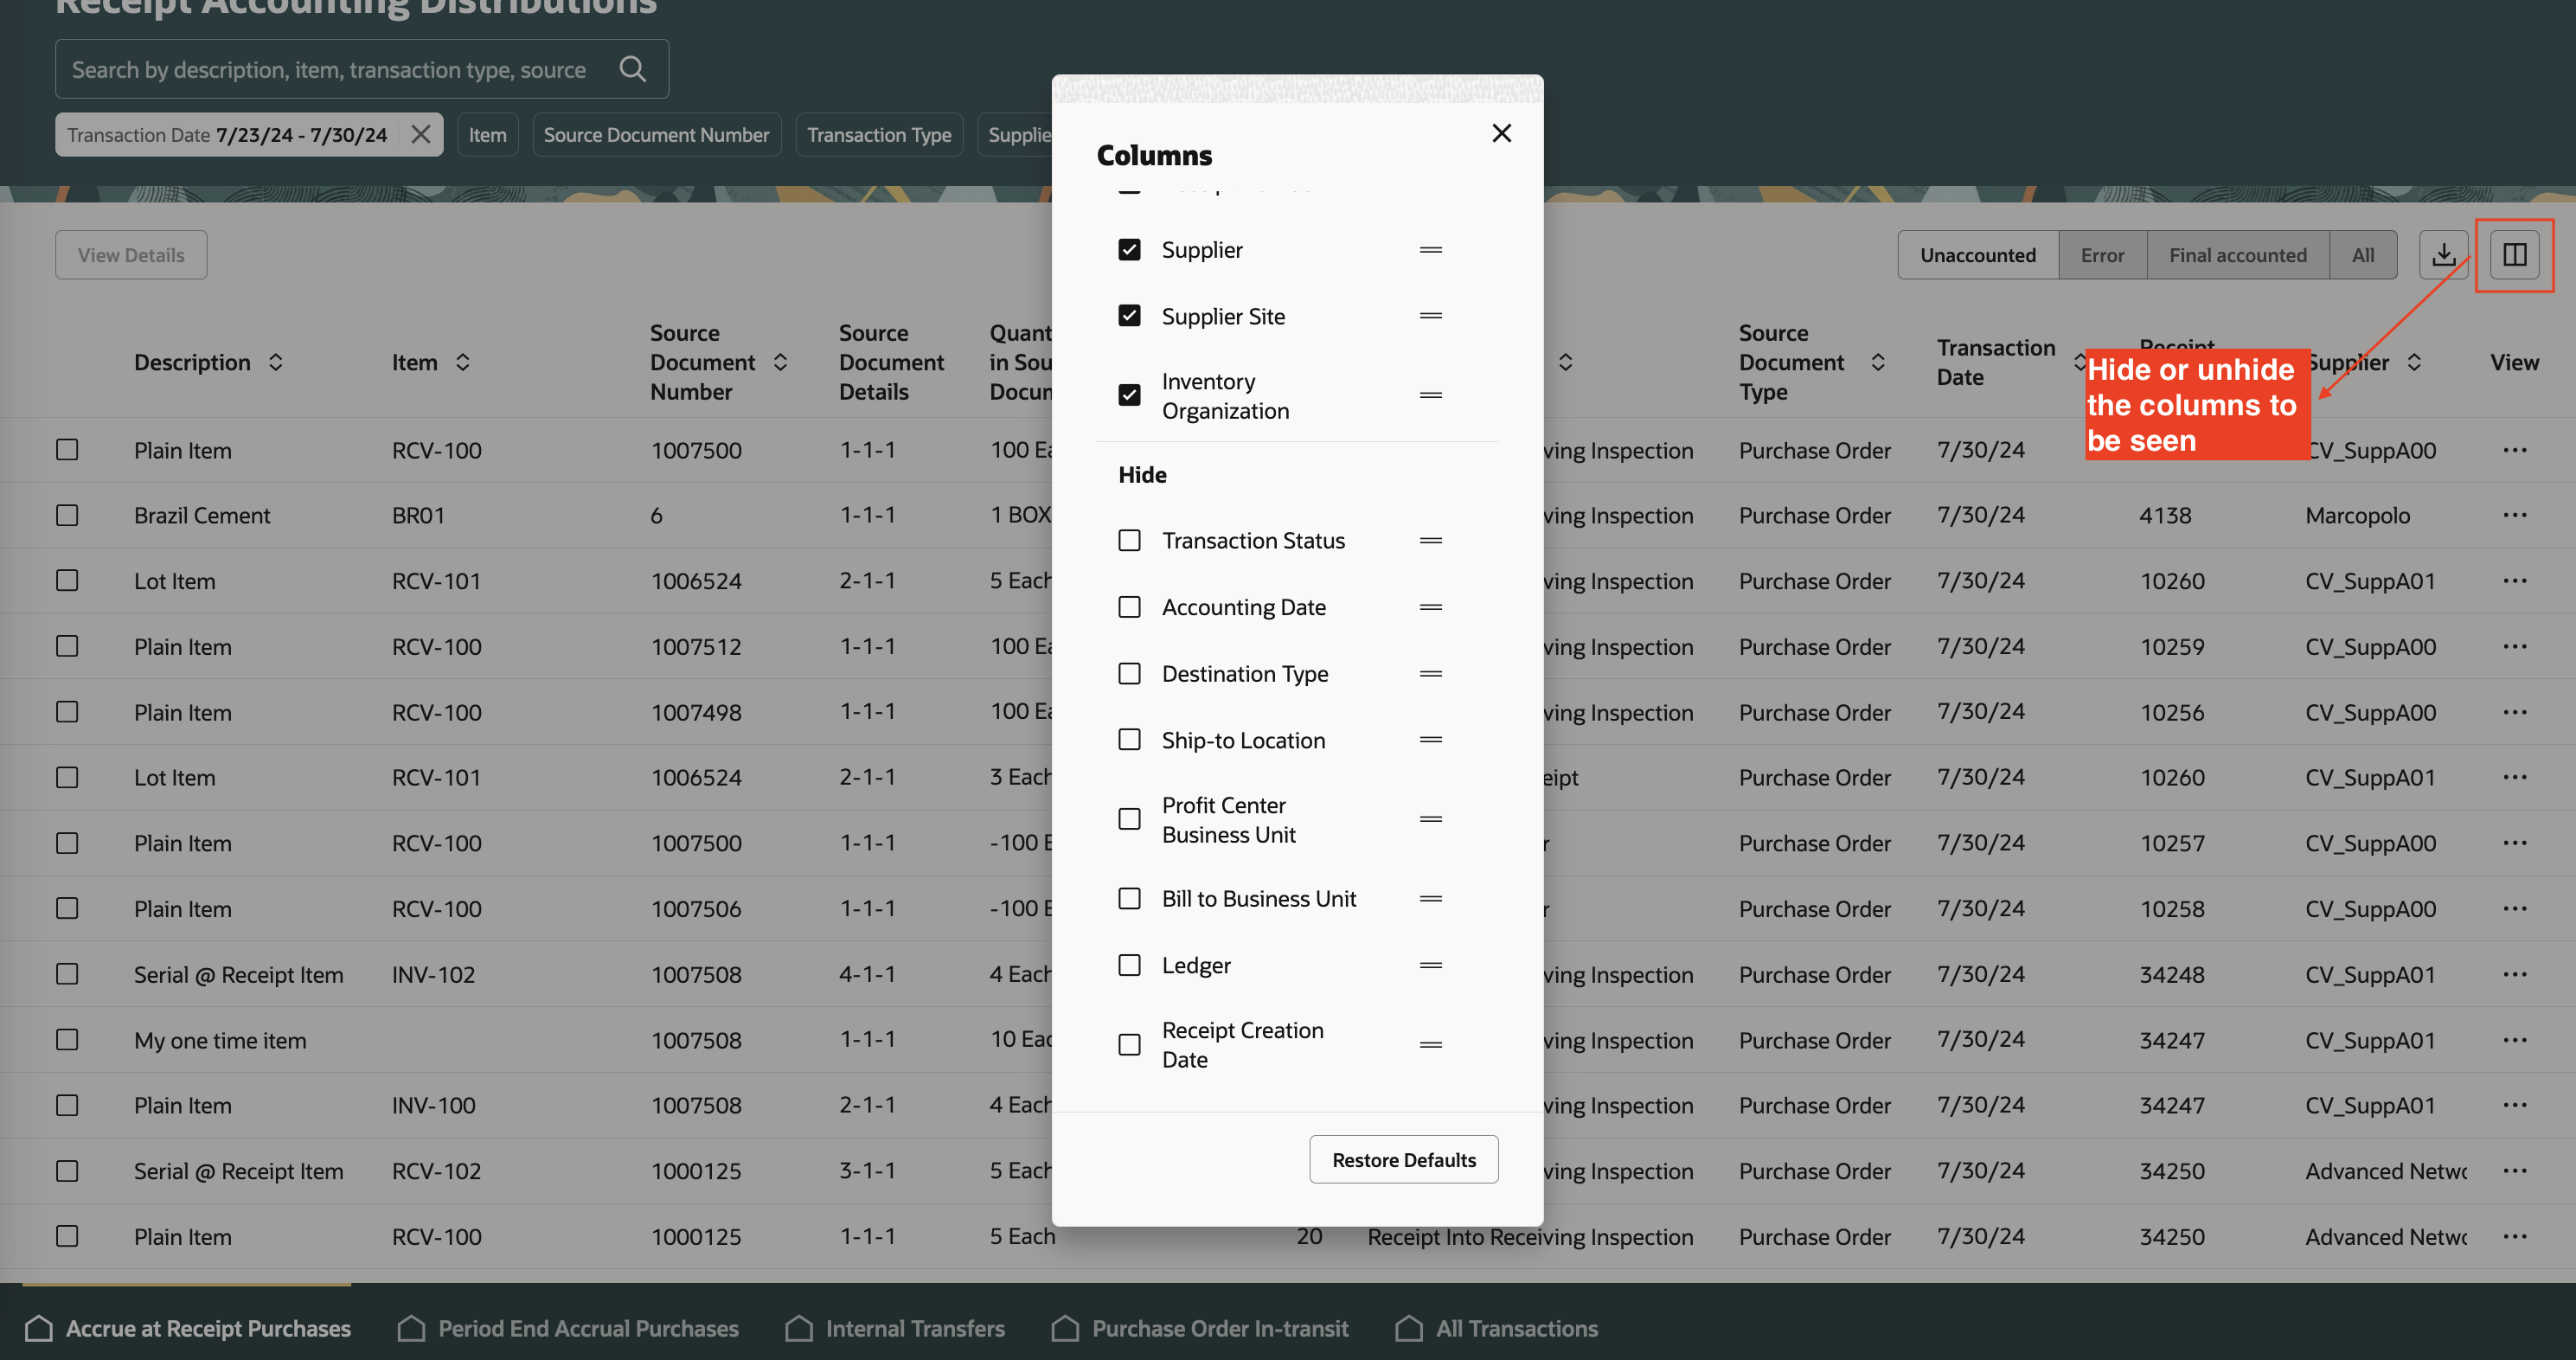Open row actions for receipt 34250 Plain Item
Viewport: 2576px width, 1360px height.
[2514, 1237]
